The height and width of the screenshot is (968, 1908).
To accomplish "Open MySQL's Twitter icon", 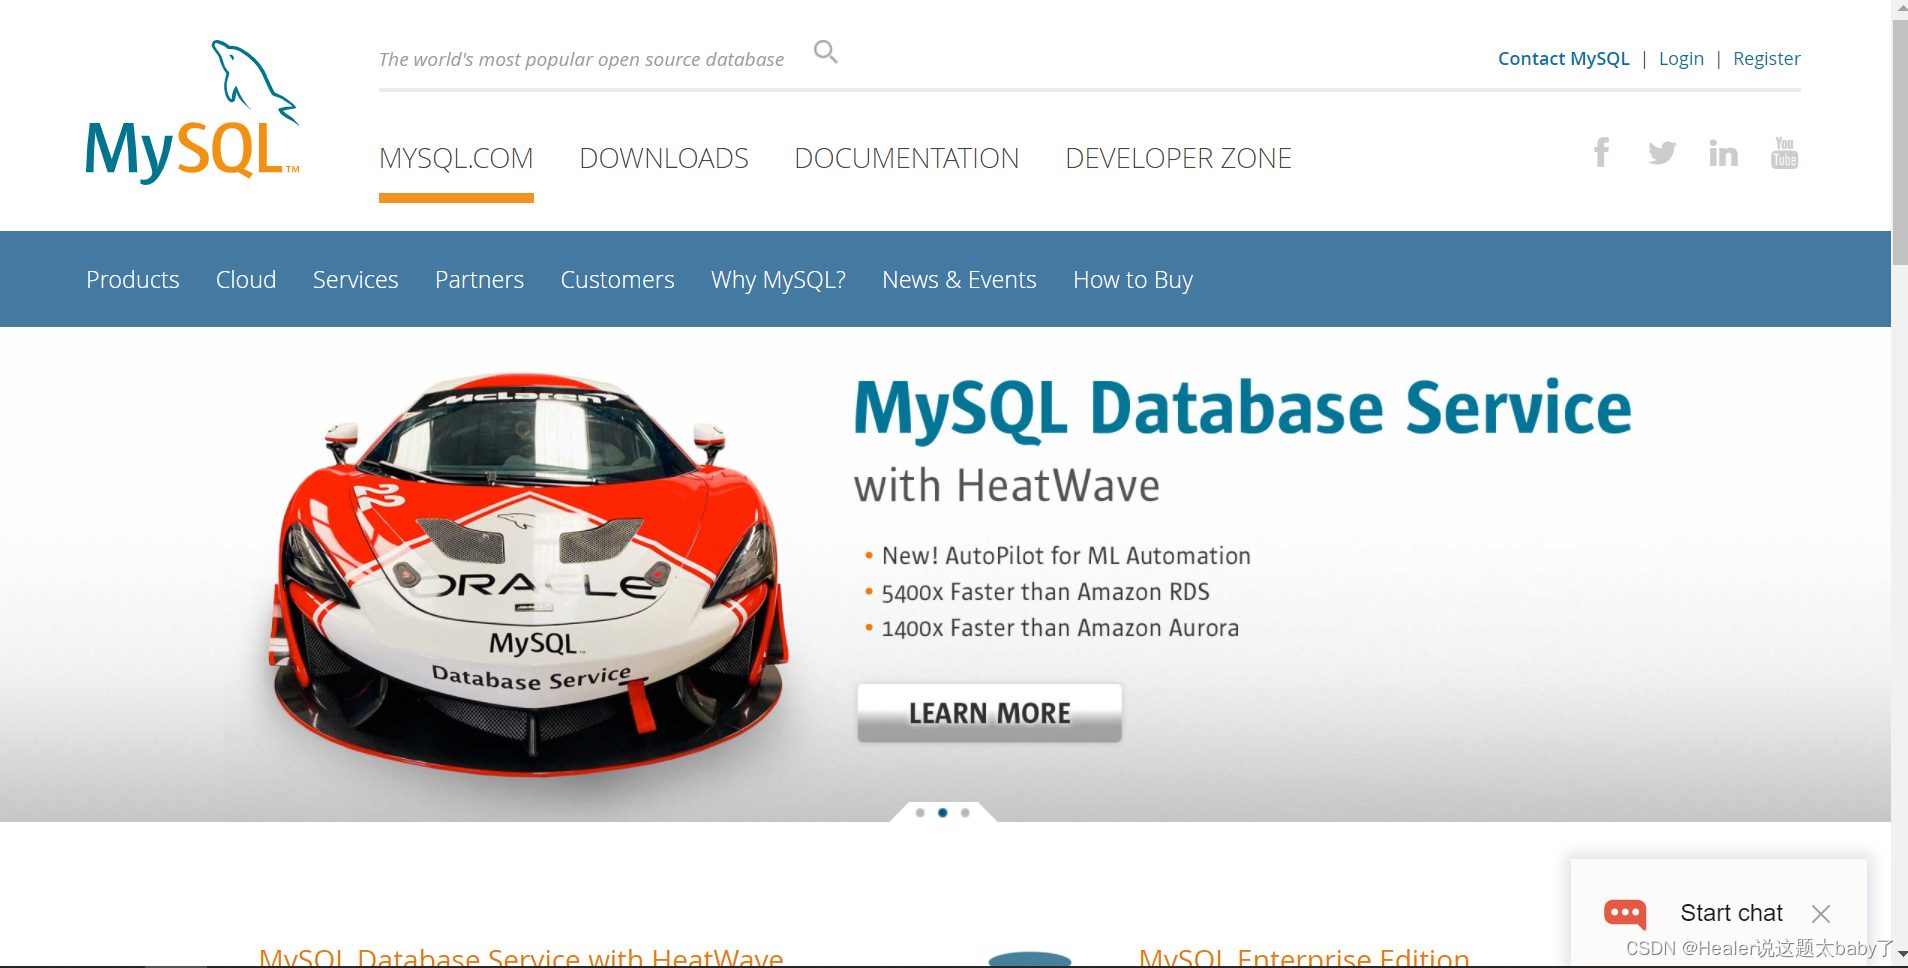I will pos(1662,152).
